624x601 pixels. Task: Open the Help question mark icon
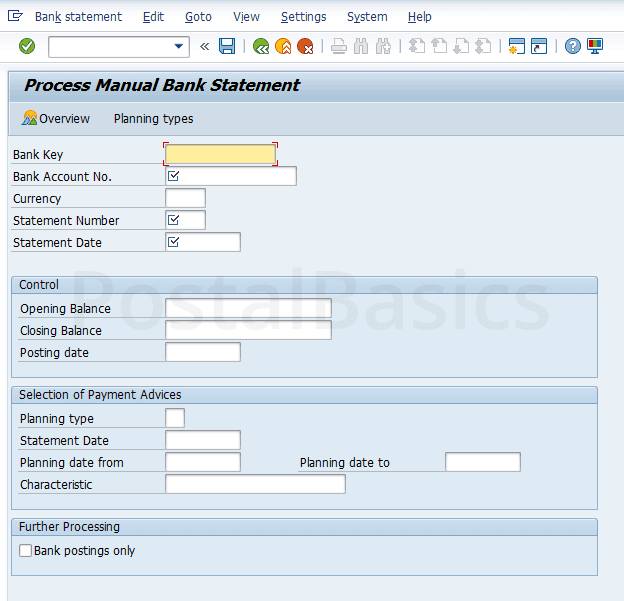pyautogui.click(x=572, y=46)
